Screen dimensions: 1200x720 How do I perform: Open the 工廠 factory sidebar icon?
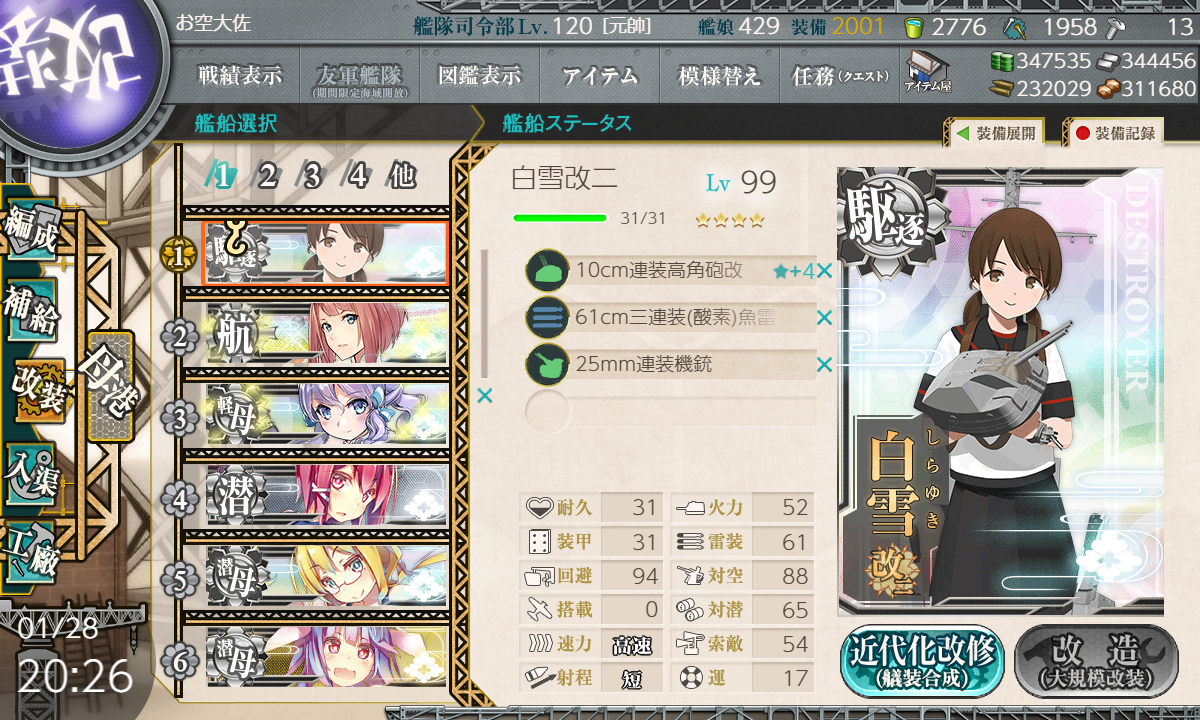tap(31, 550)
